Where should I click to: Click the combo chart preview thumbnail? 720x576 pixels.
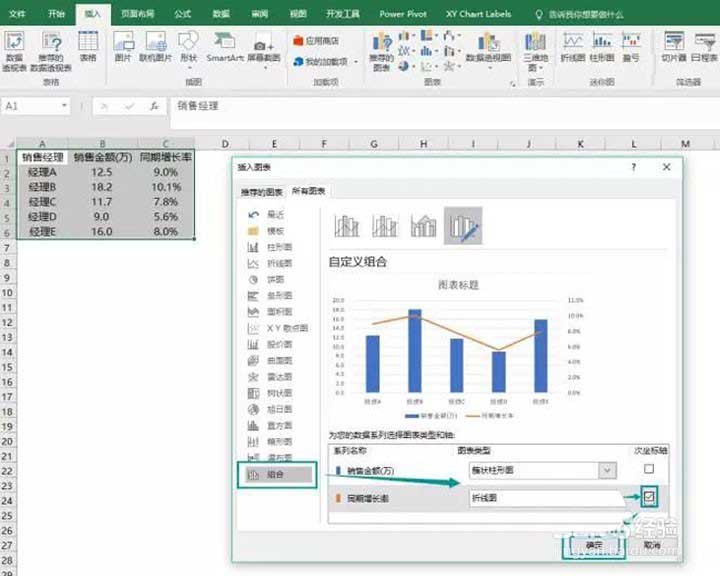(459, 349)
